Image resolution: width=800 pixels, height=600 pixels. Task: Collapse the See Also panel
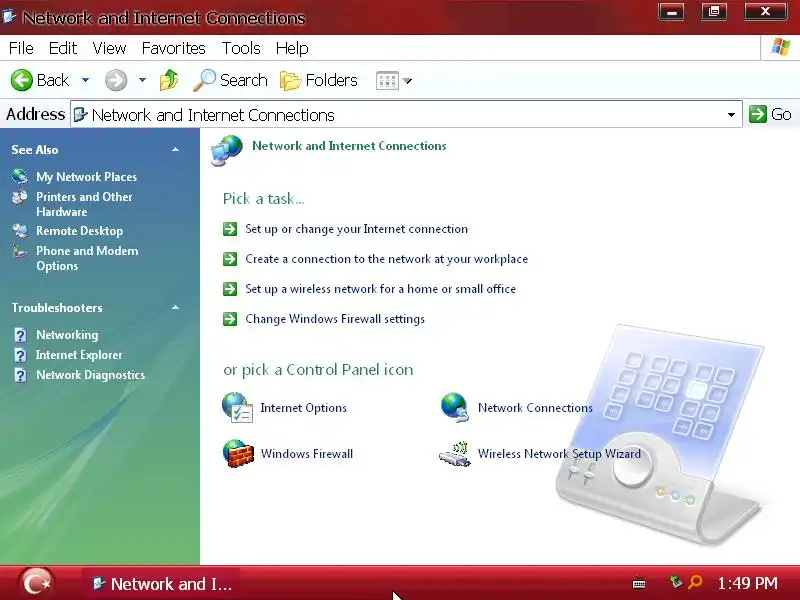pos(176,149)
